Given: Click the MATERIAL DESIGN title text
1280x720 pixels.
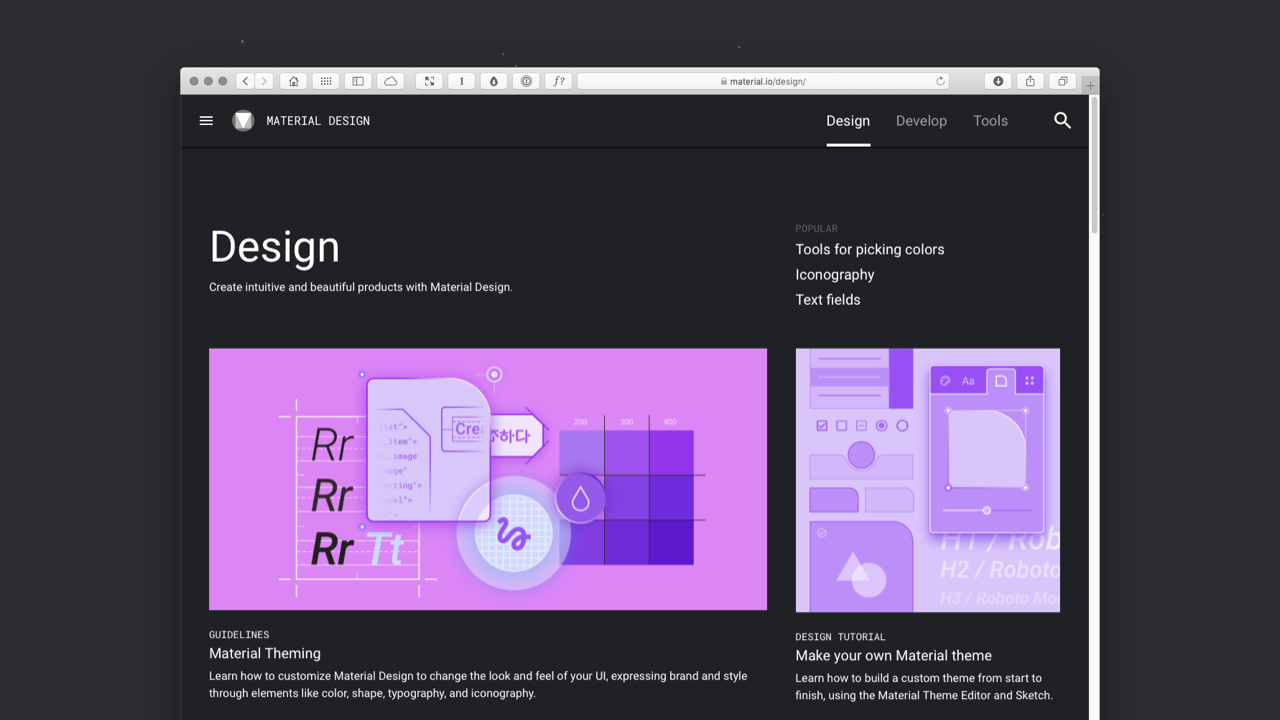Looking at the screenshot, I should pyautogui.click(x=318, y=121).
